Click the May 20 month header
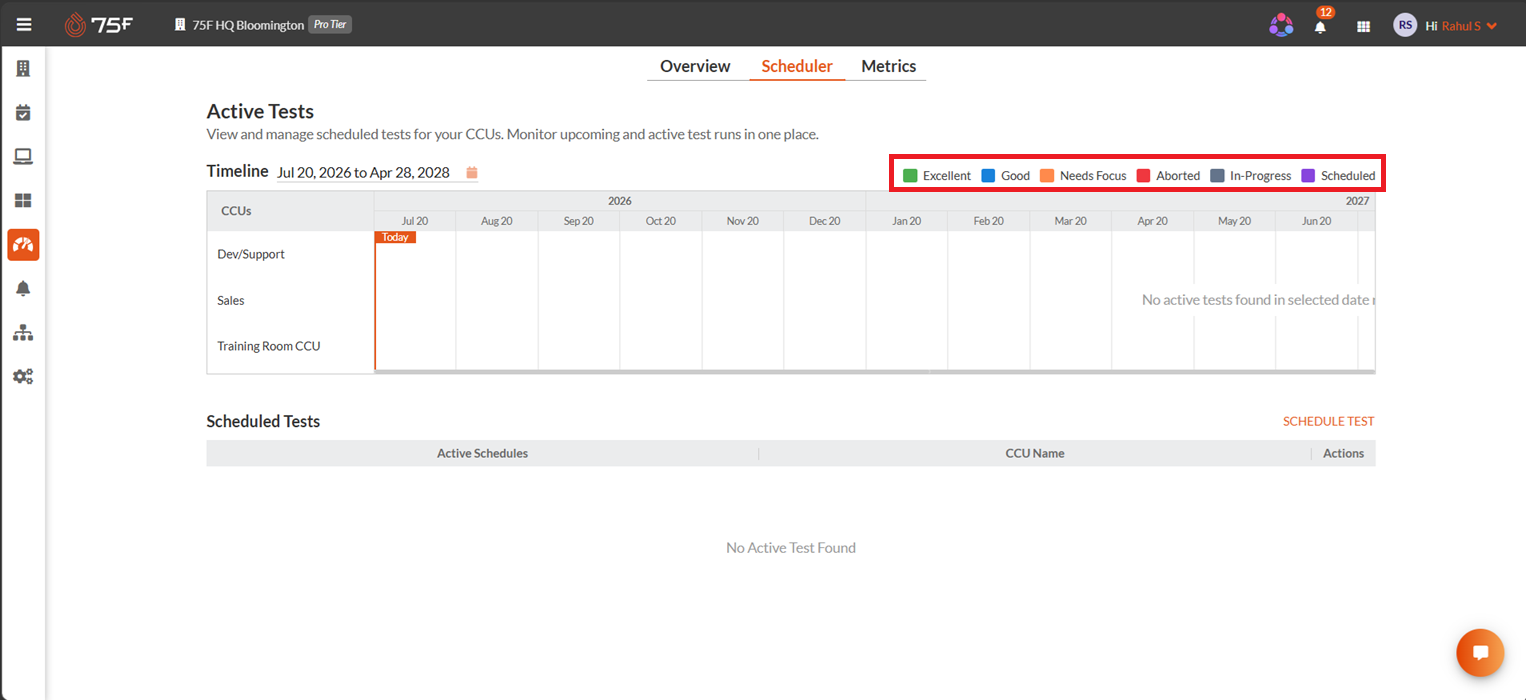Viewport: 1526px width, 700px height. coord(1235,221)
